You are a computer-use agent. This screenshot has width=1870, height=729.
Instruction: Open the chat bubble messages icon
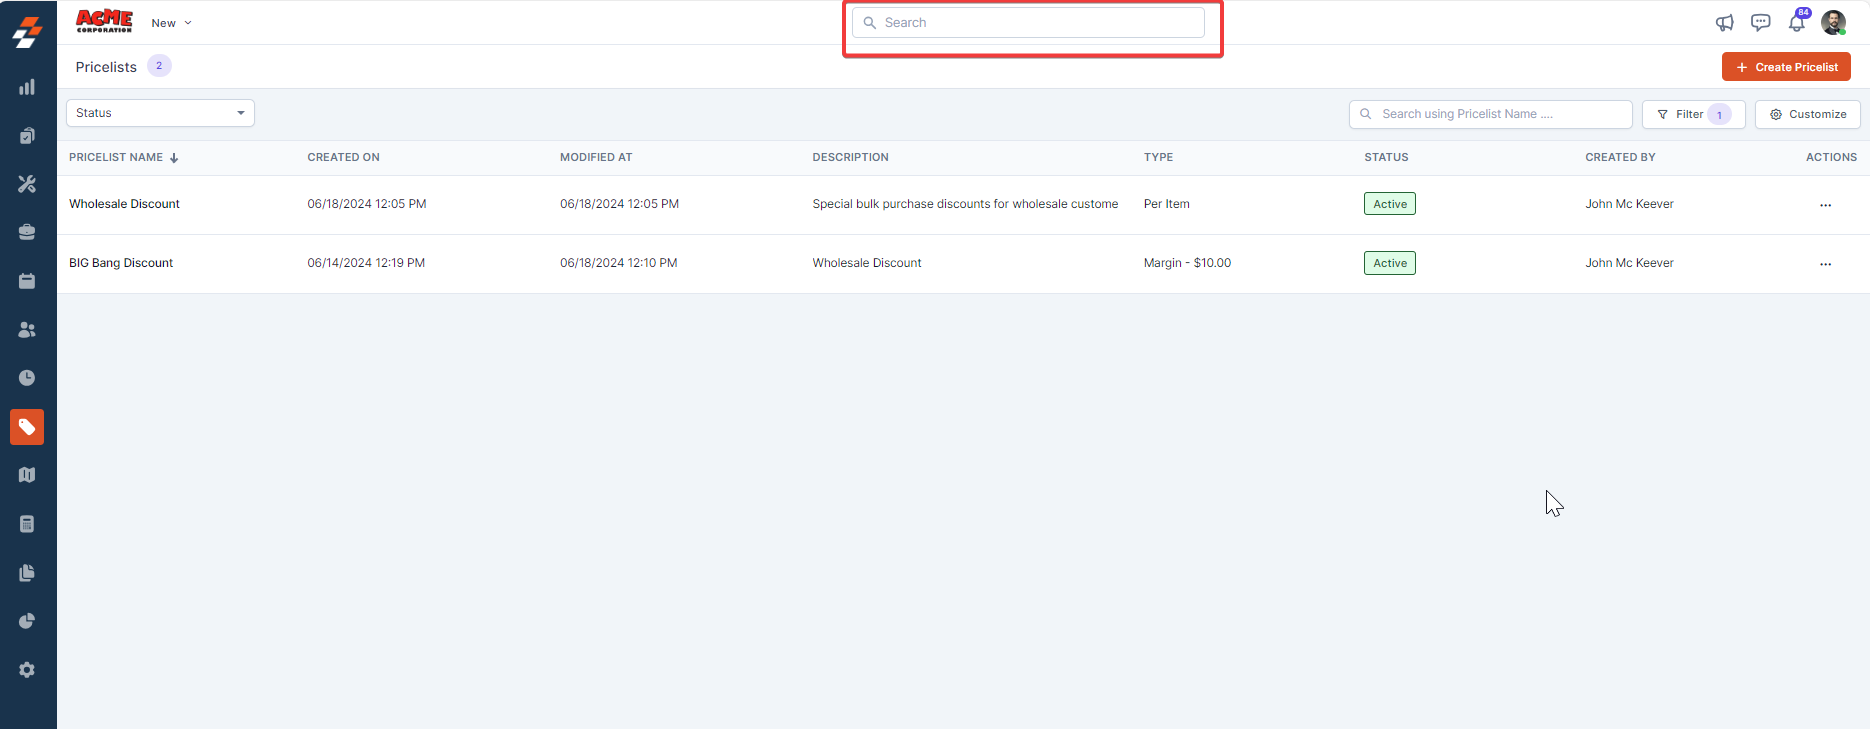click(1761, 23)
